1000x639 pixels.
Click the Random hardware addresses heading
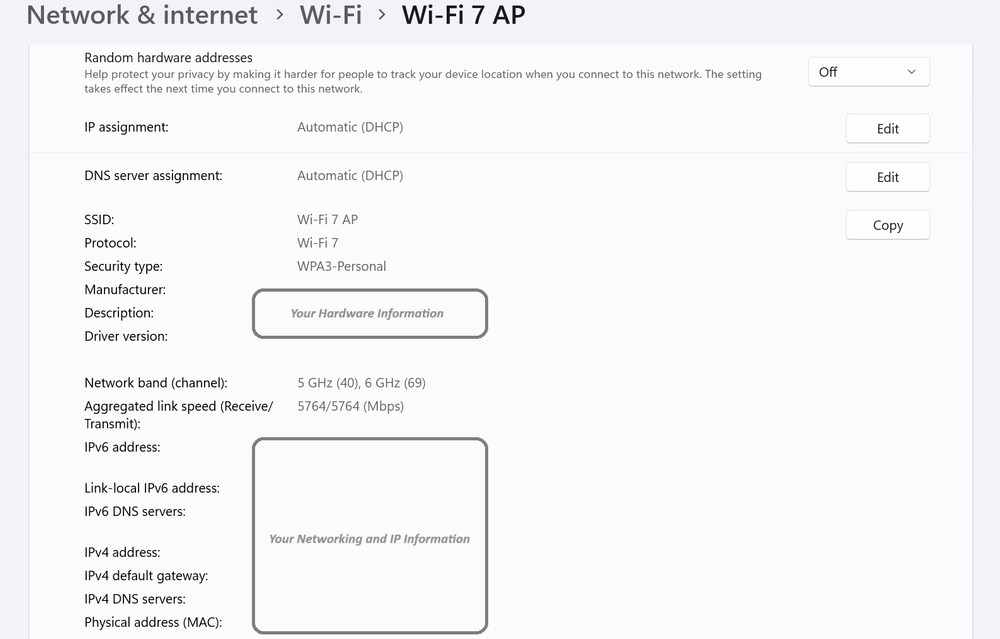[168, 58]
